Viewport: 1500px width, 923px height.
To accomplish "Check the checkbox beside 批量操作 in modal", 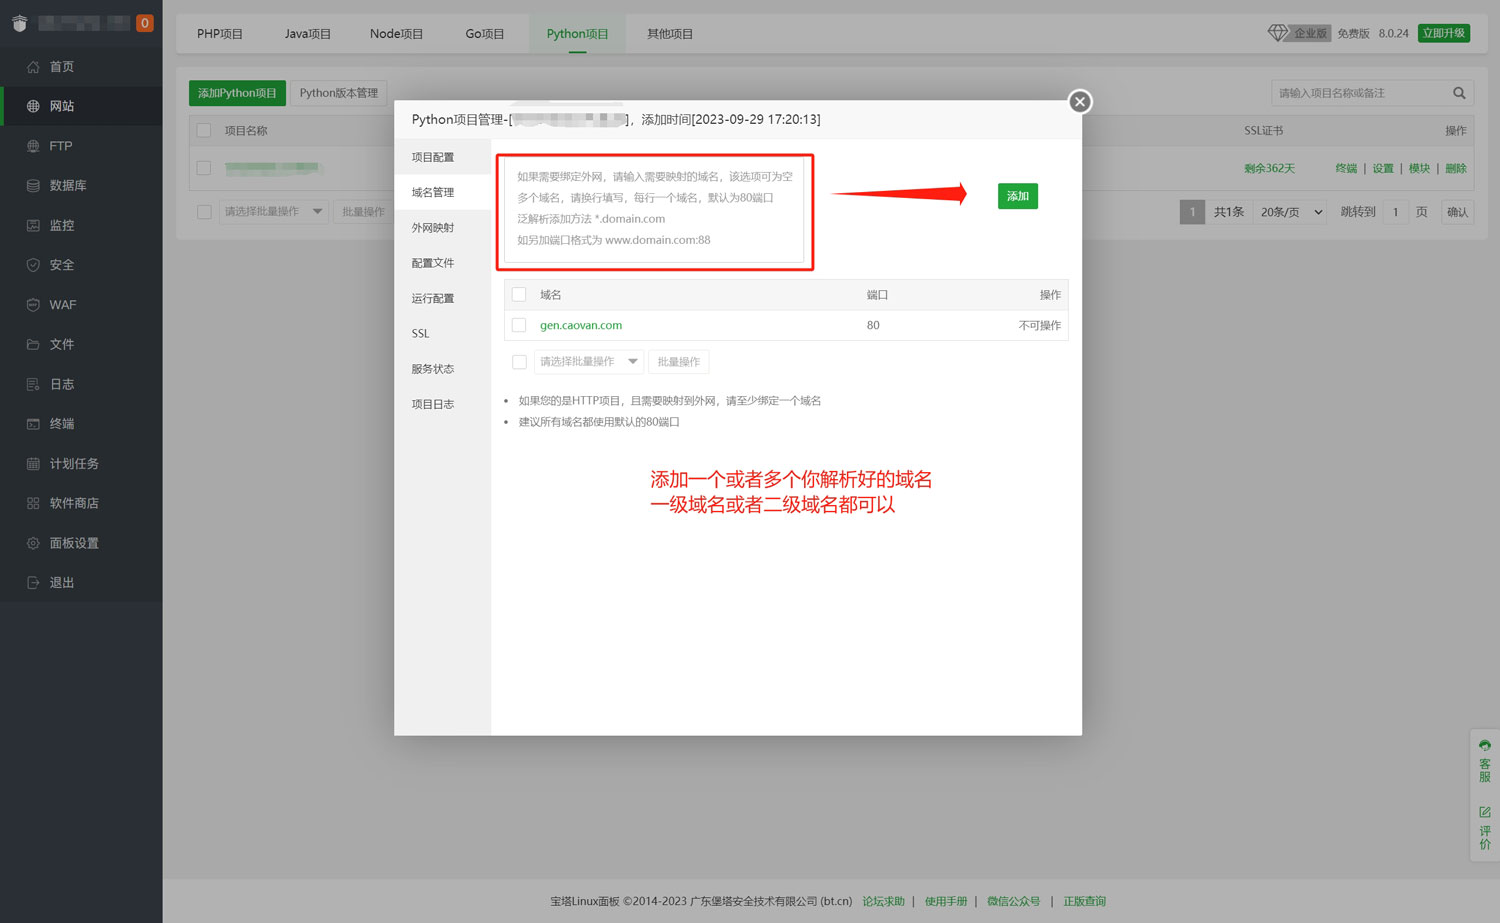I will pyautogui.click(x=519, y=361).
